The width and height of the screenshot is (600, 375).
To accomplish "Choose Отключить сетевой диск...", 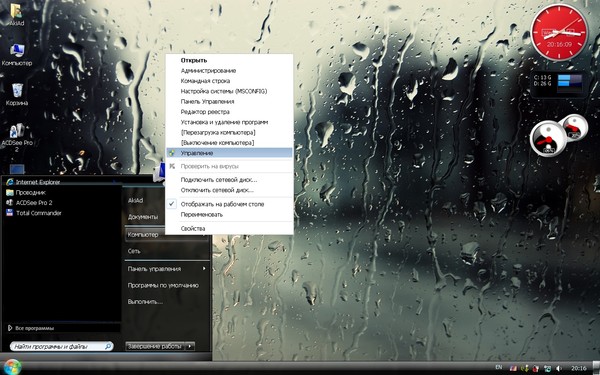I will coord(217,190).
